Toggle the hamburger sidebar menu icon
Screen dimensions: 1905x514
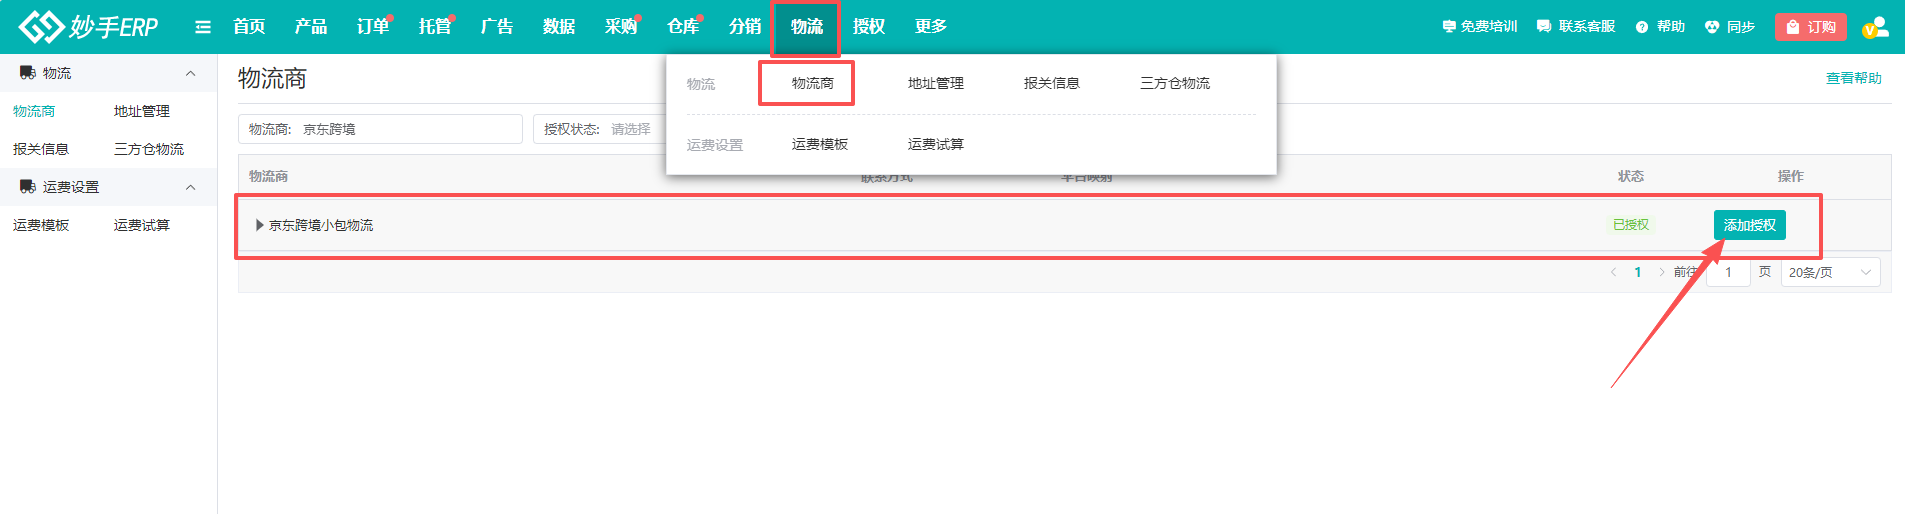coord(203,27)
